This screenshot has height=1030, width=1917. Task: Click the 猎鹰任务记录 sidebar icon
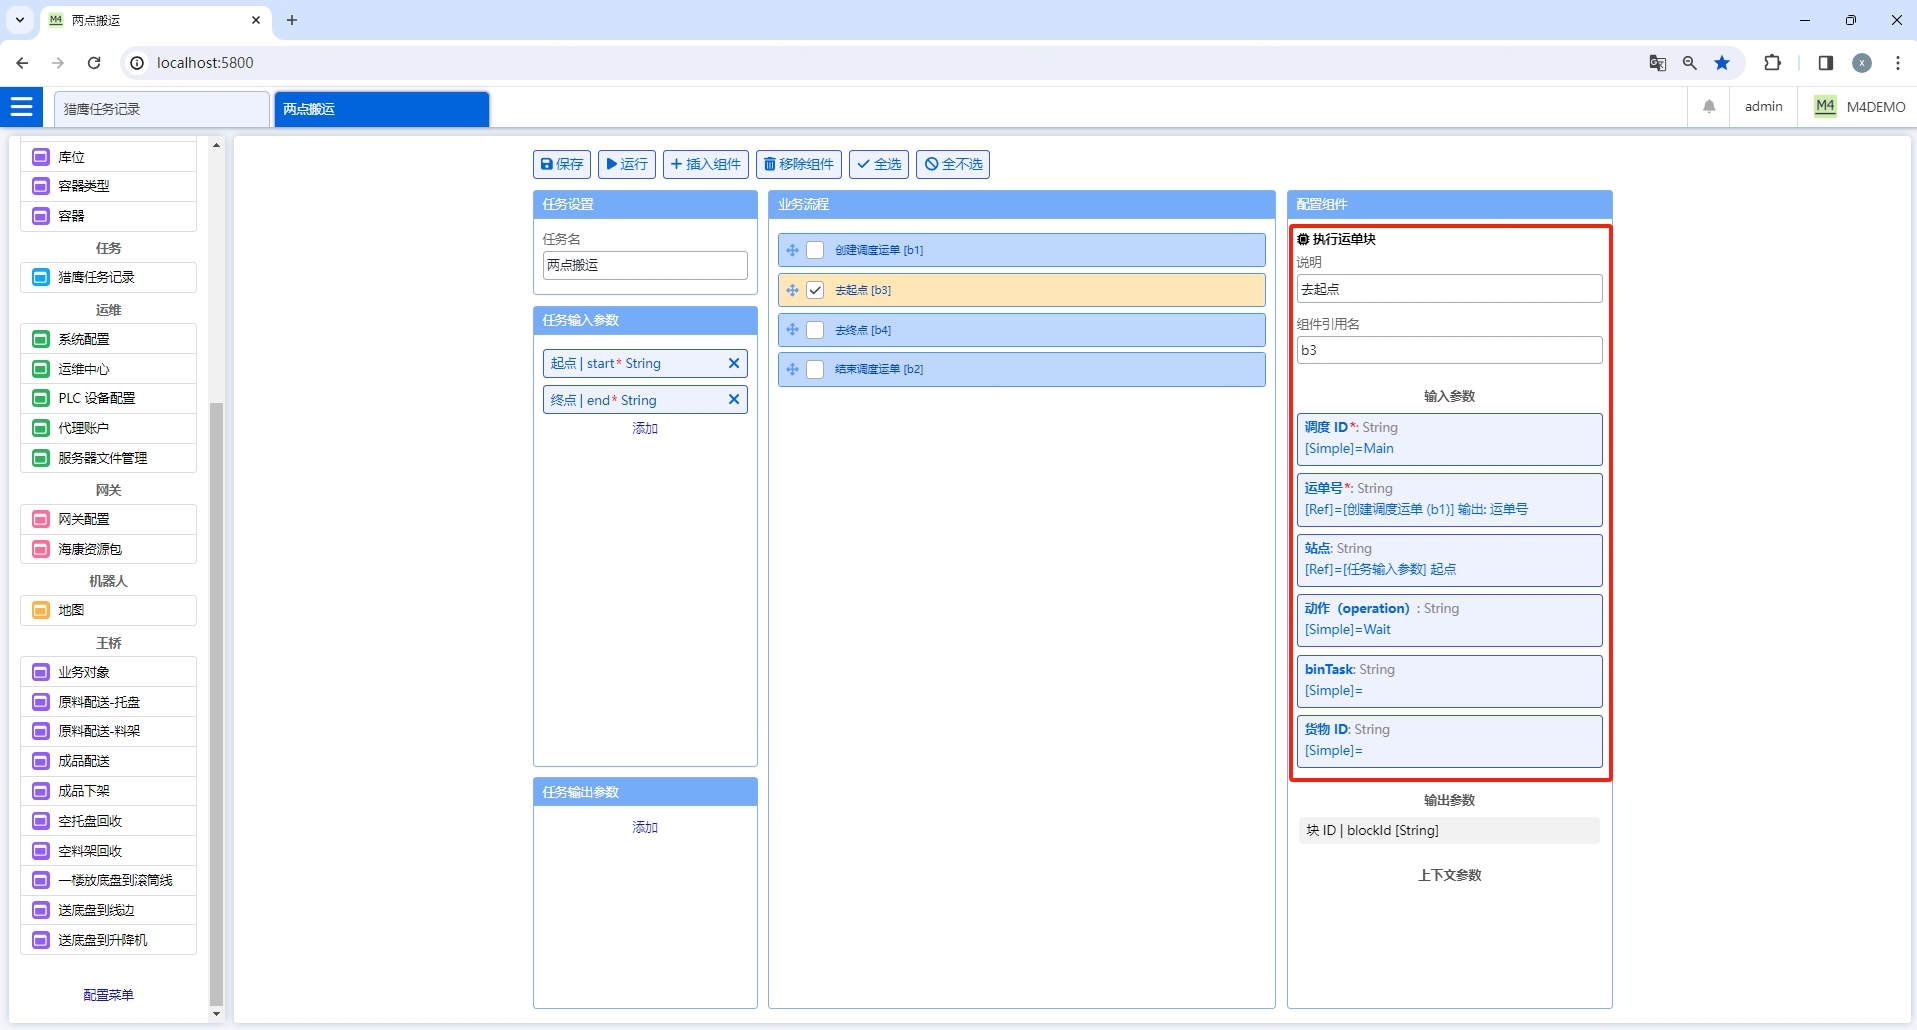coord(41,277)
